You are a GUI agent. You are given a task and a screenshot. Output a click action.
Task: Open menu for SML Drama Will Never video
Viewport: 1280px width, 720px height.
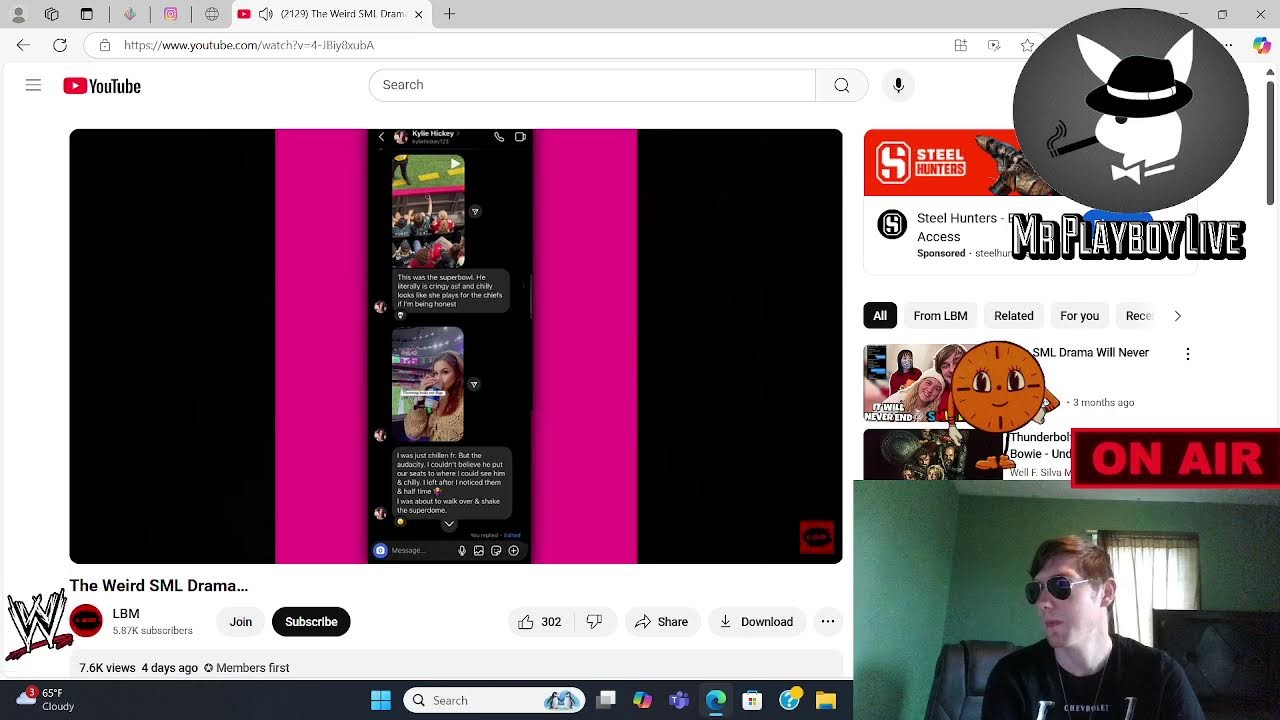[1188, 354]
